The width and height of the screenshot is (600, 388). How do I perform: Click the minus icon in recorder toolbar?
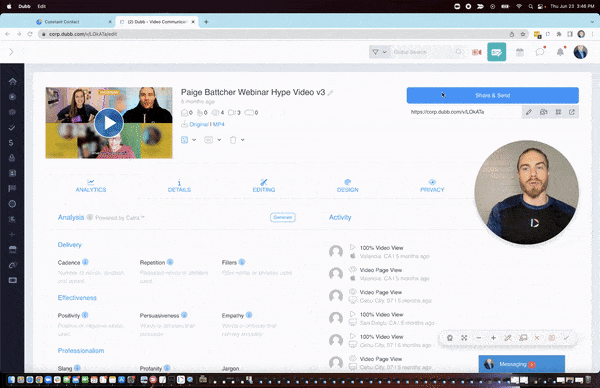[x=479, y=338]
